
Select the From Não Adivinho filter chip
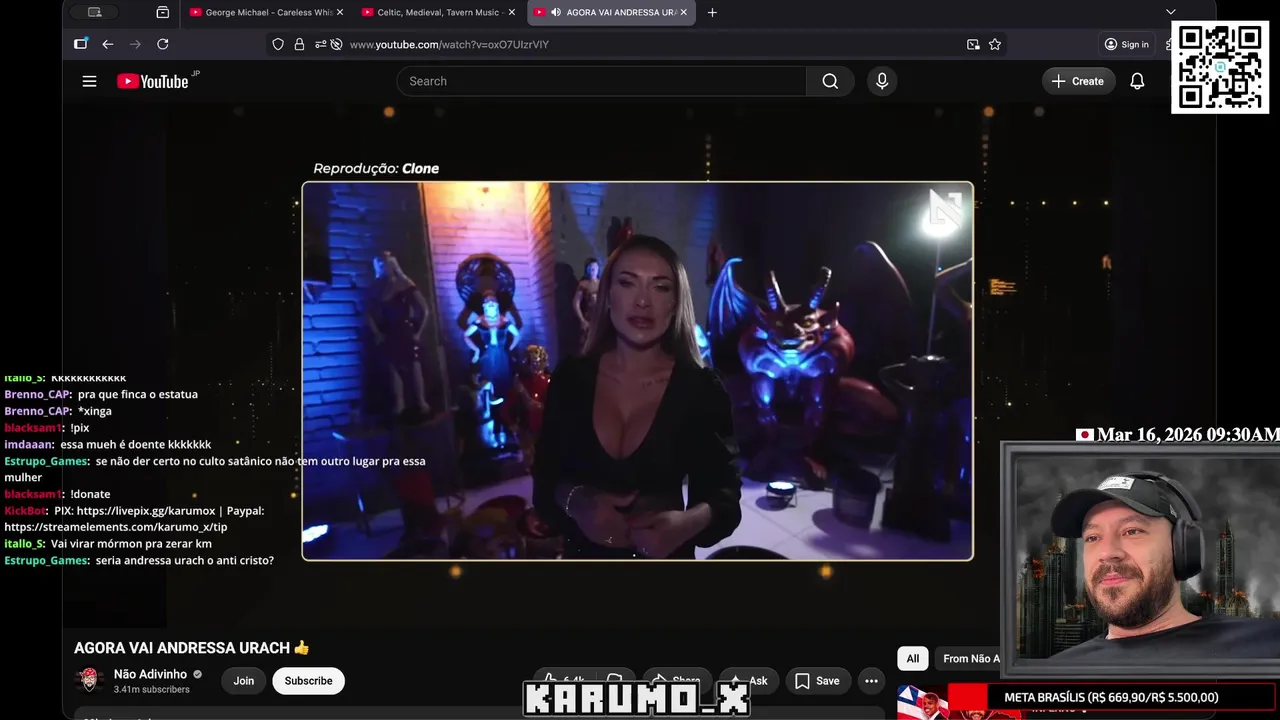point(970,658)
